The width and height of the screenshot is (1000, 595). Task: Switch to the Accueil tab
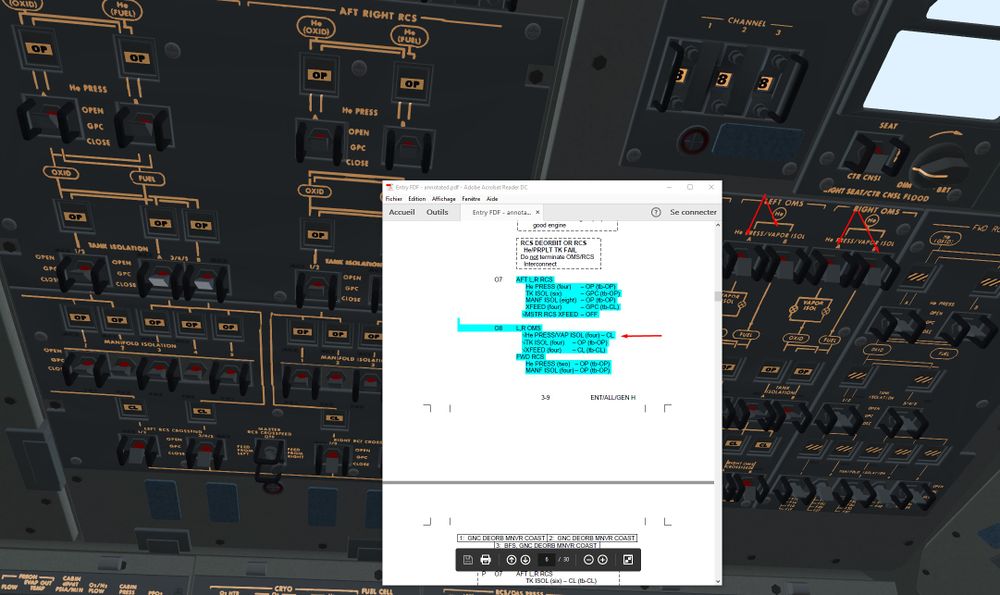(x=402, y=212)
